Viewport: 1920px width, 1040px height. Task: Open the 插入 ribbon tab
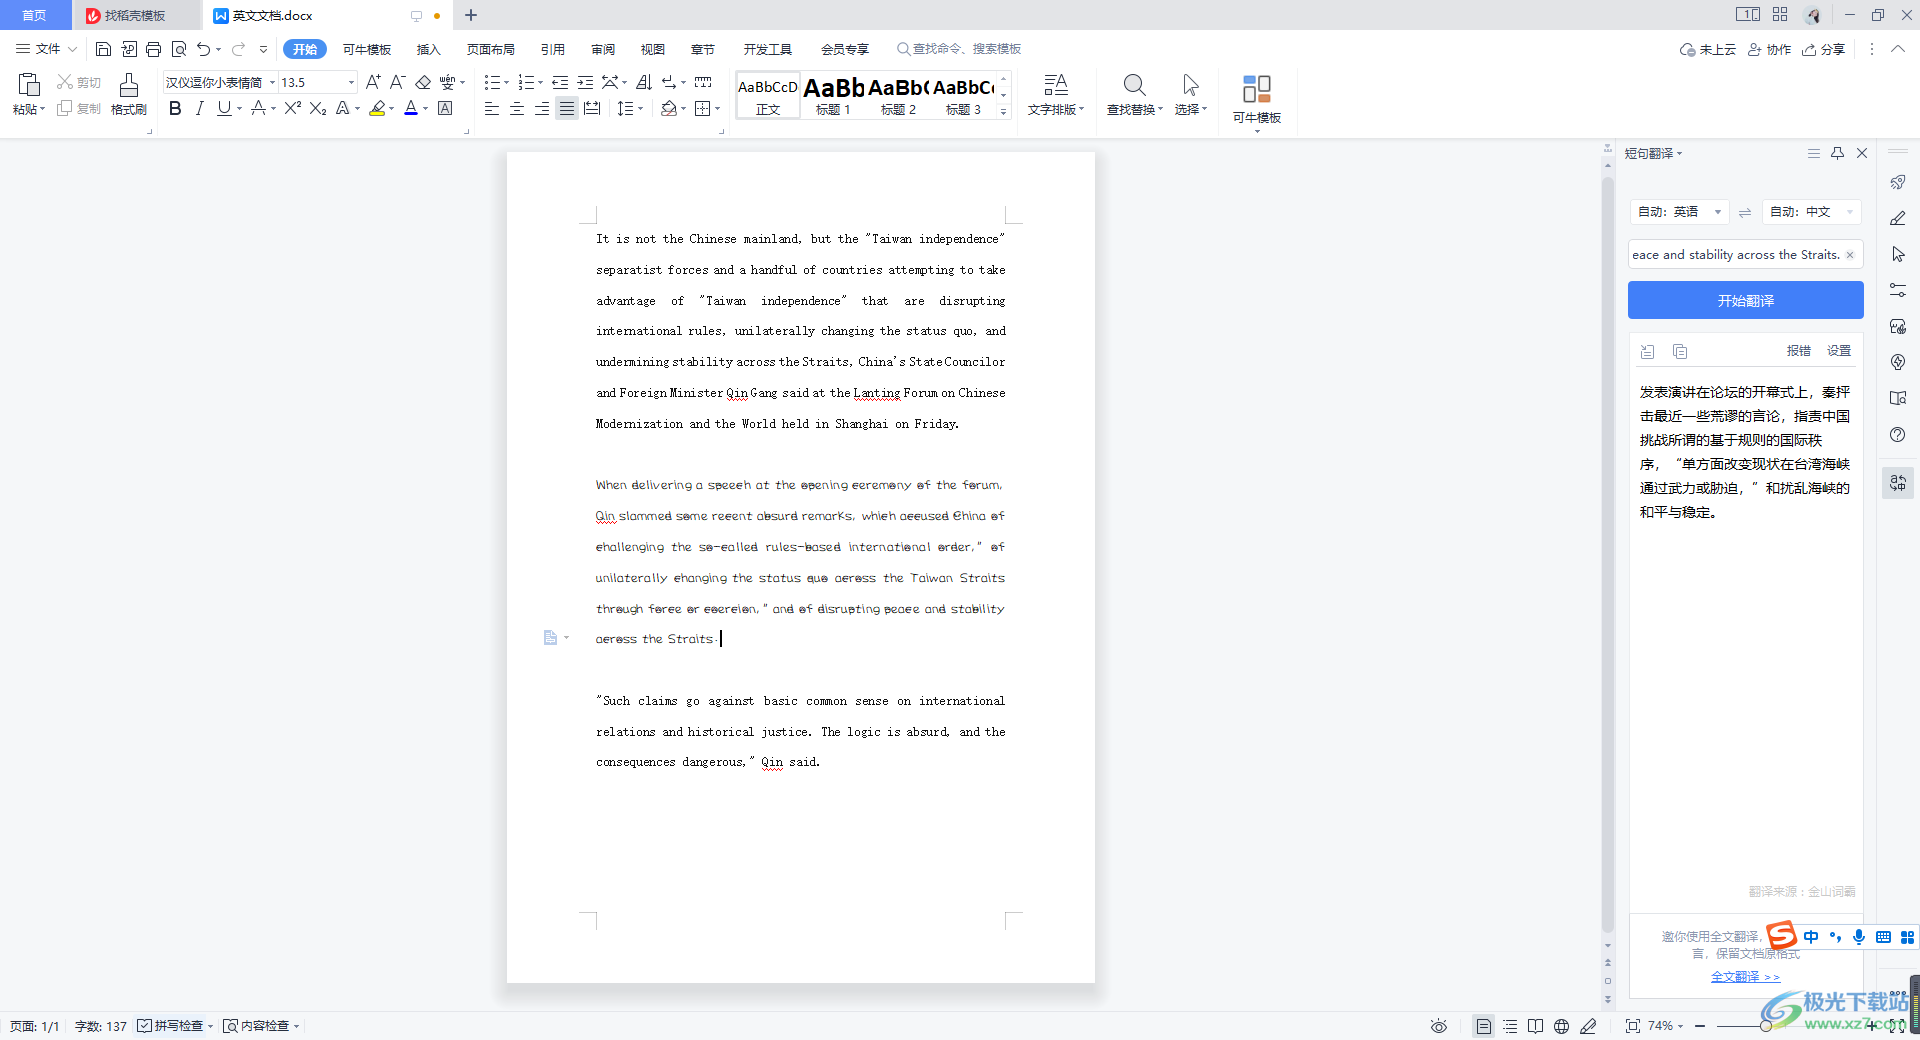pyautogui.click(x=429, y=49)
